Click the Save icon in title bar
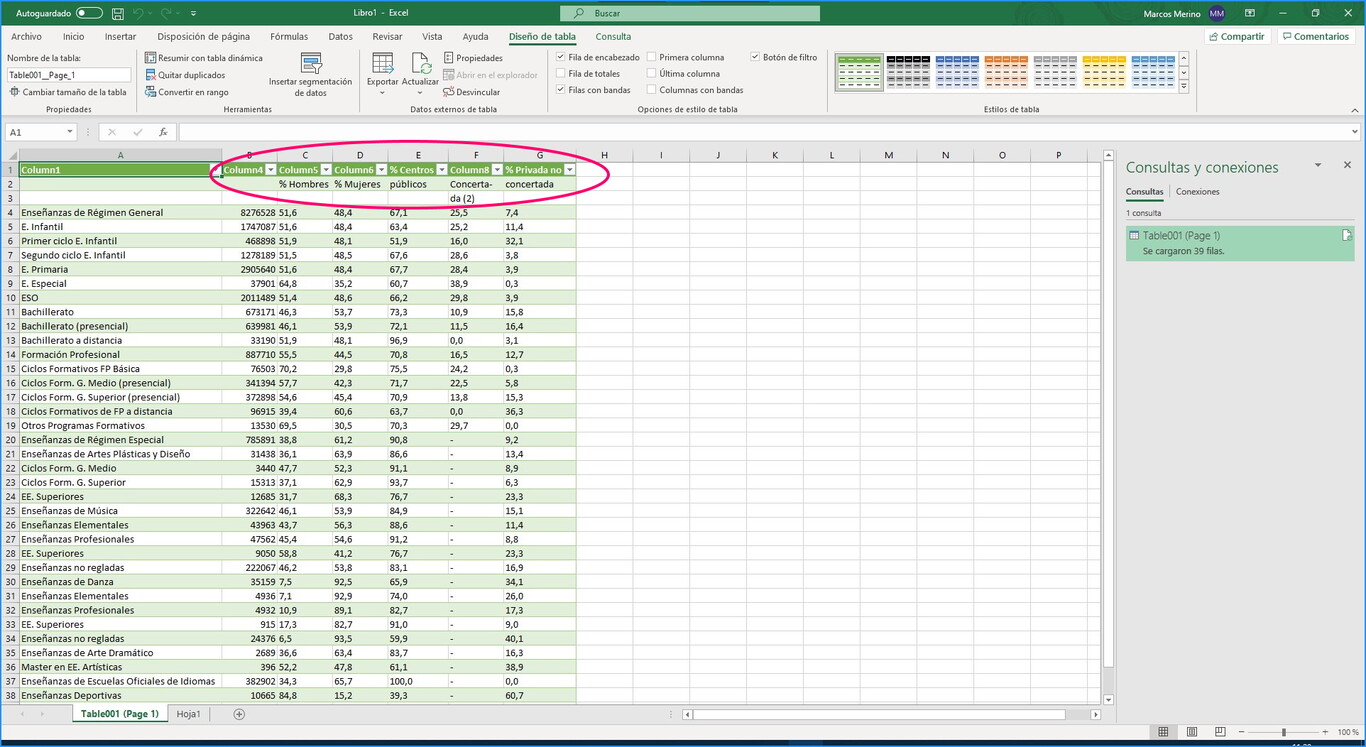The image size is (1366, 747). (x=118, y=13)
